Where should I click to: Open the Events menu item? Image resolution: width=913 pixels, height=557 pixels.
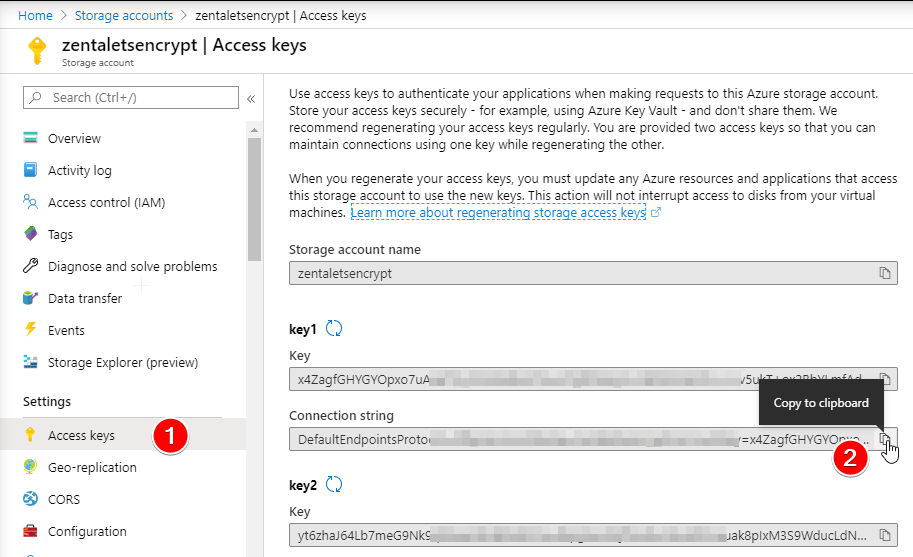(66, 331)
